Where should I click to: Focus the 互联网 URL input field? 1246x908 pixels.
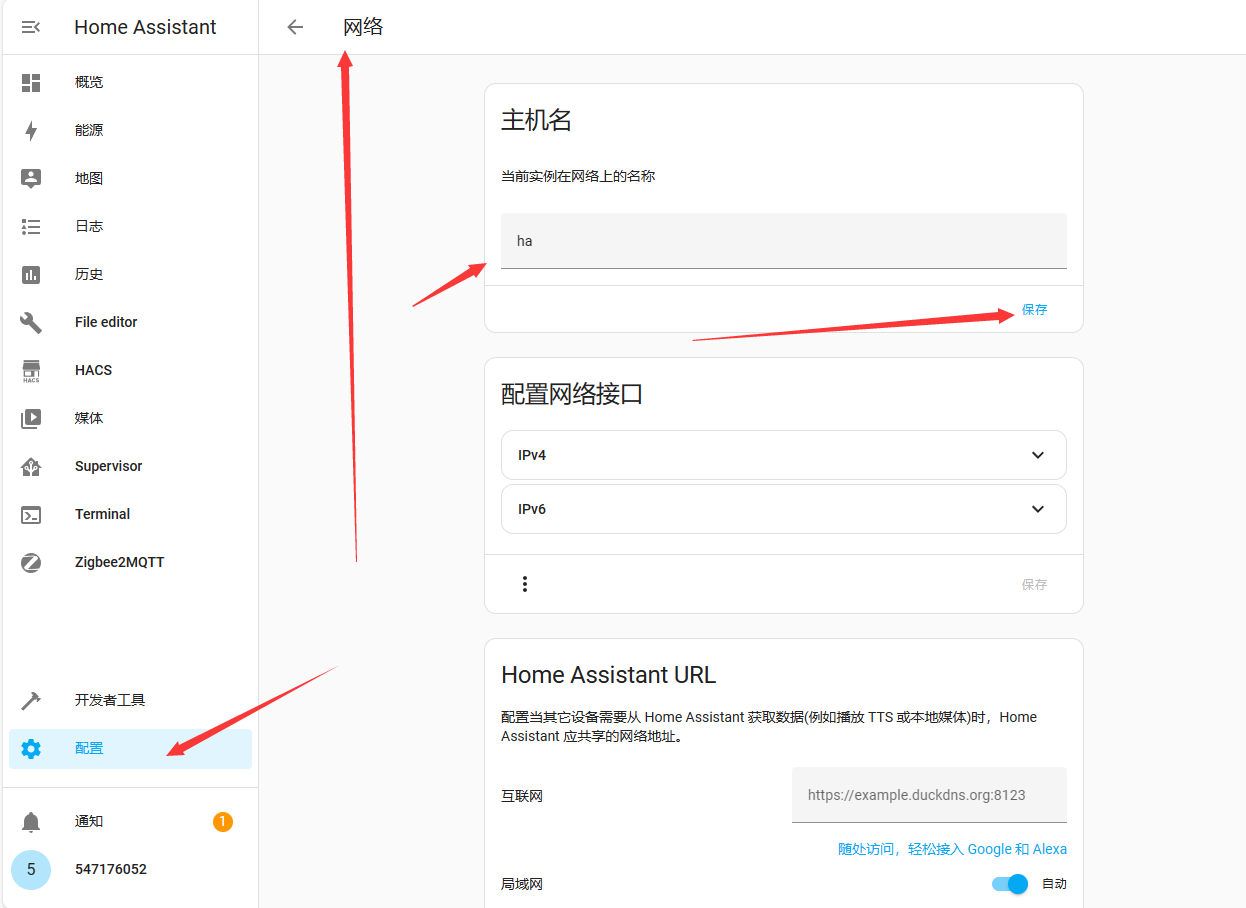tap(929, 795)
